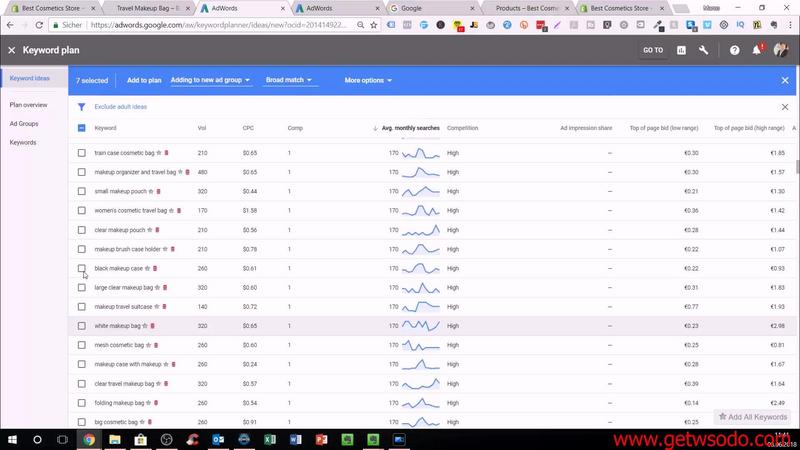Star the train case cosmetic bag keyword
800x450 pixels.
[159, 153]
